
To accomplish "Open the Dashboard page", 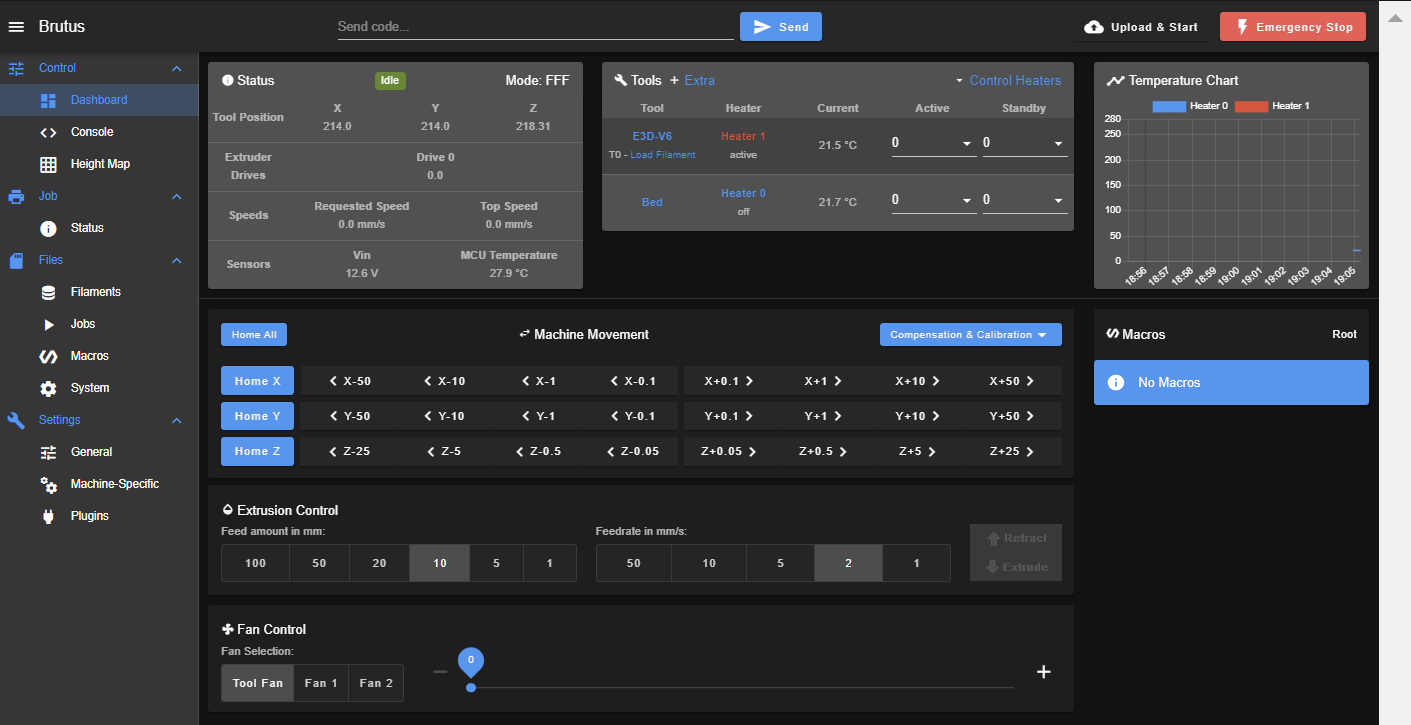I will tap(100, 100).
